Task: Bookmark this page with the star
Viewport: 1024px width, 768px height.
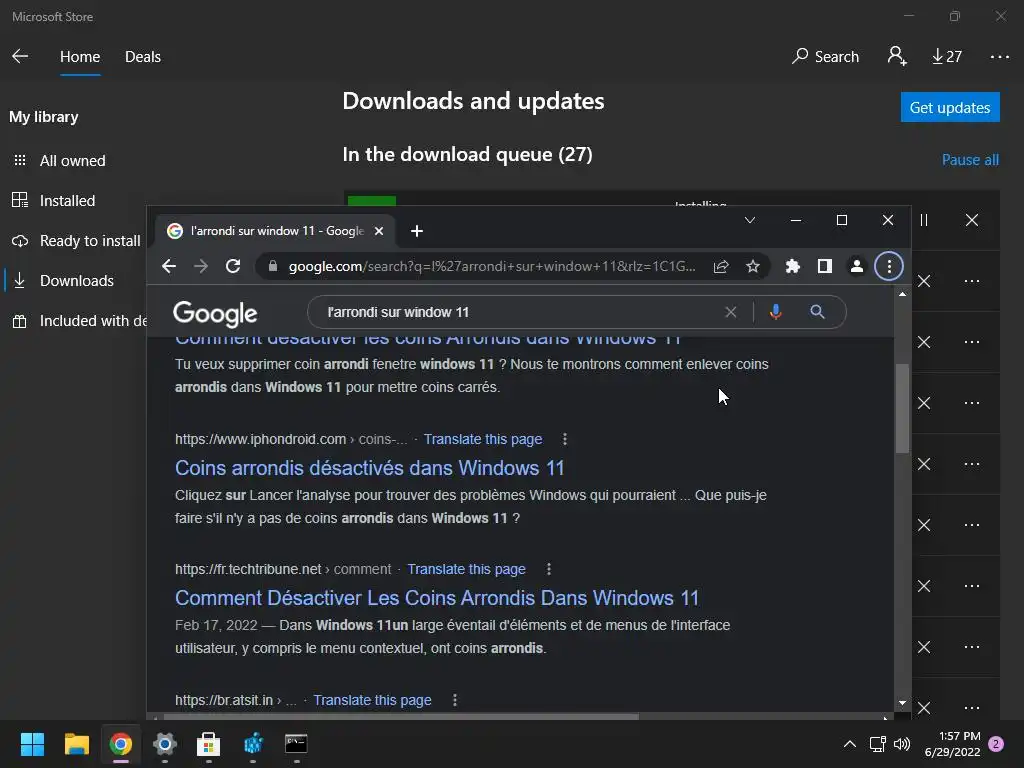Action: pyautogui.click(x=753, y=266)
